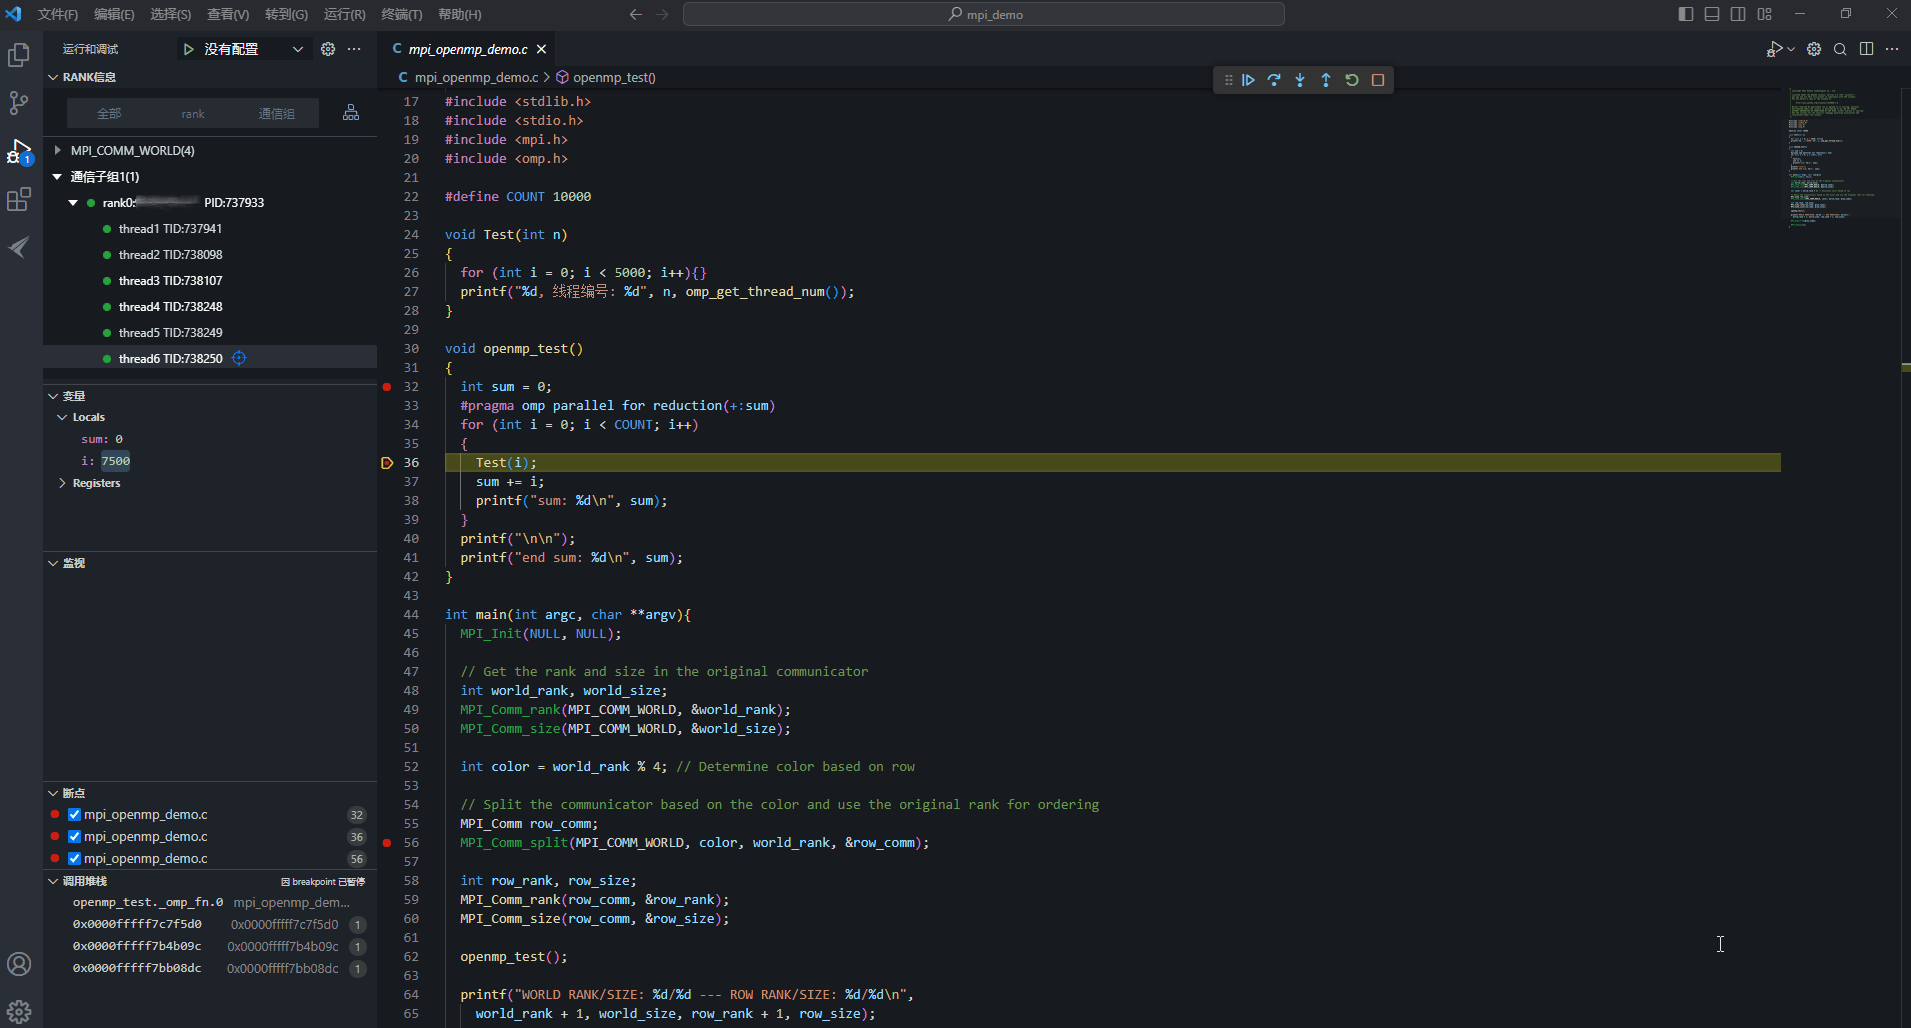Toggle the bottom panel layout icon
The image size is (1911, 1028).
coord(1712,14)
